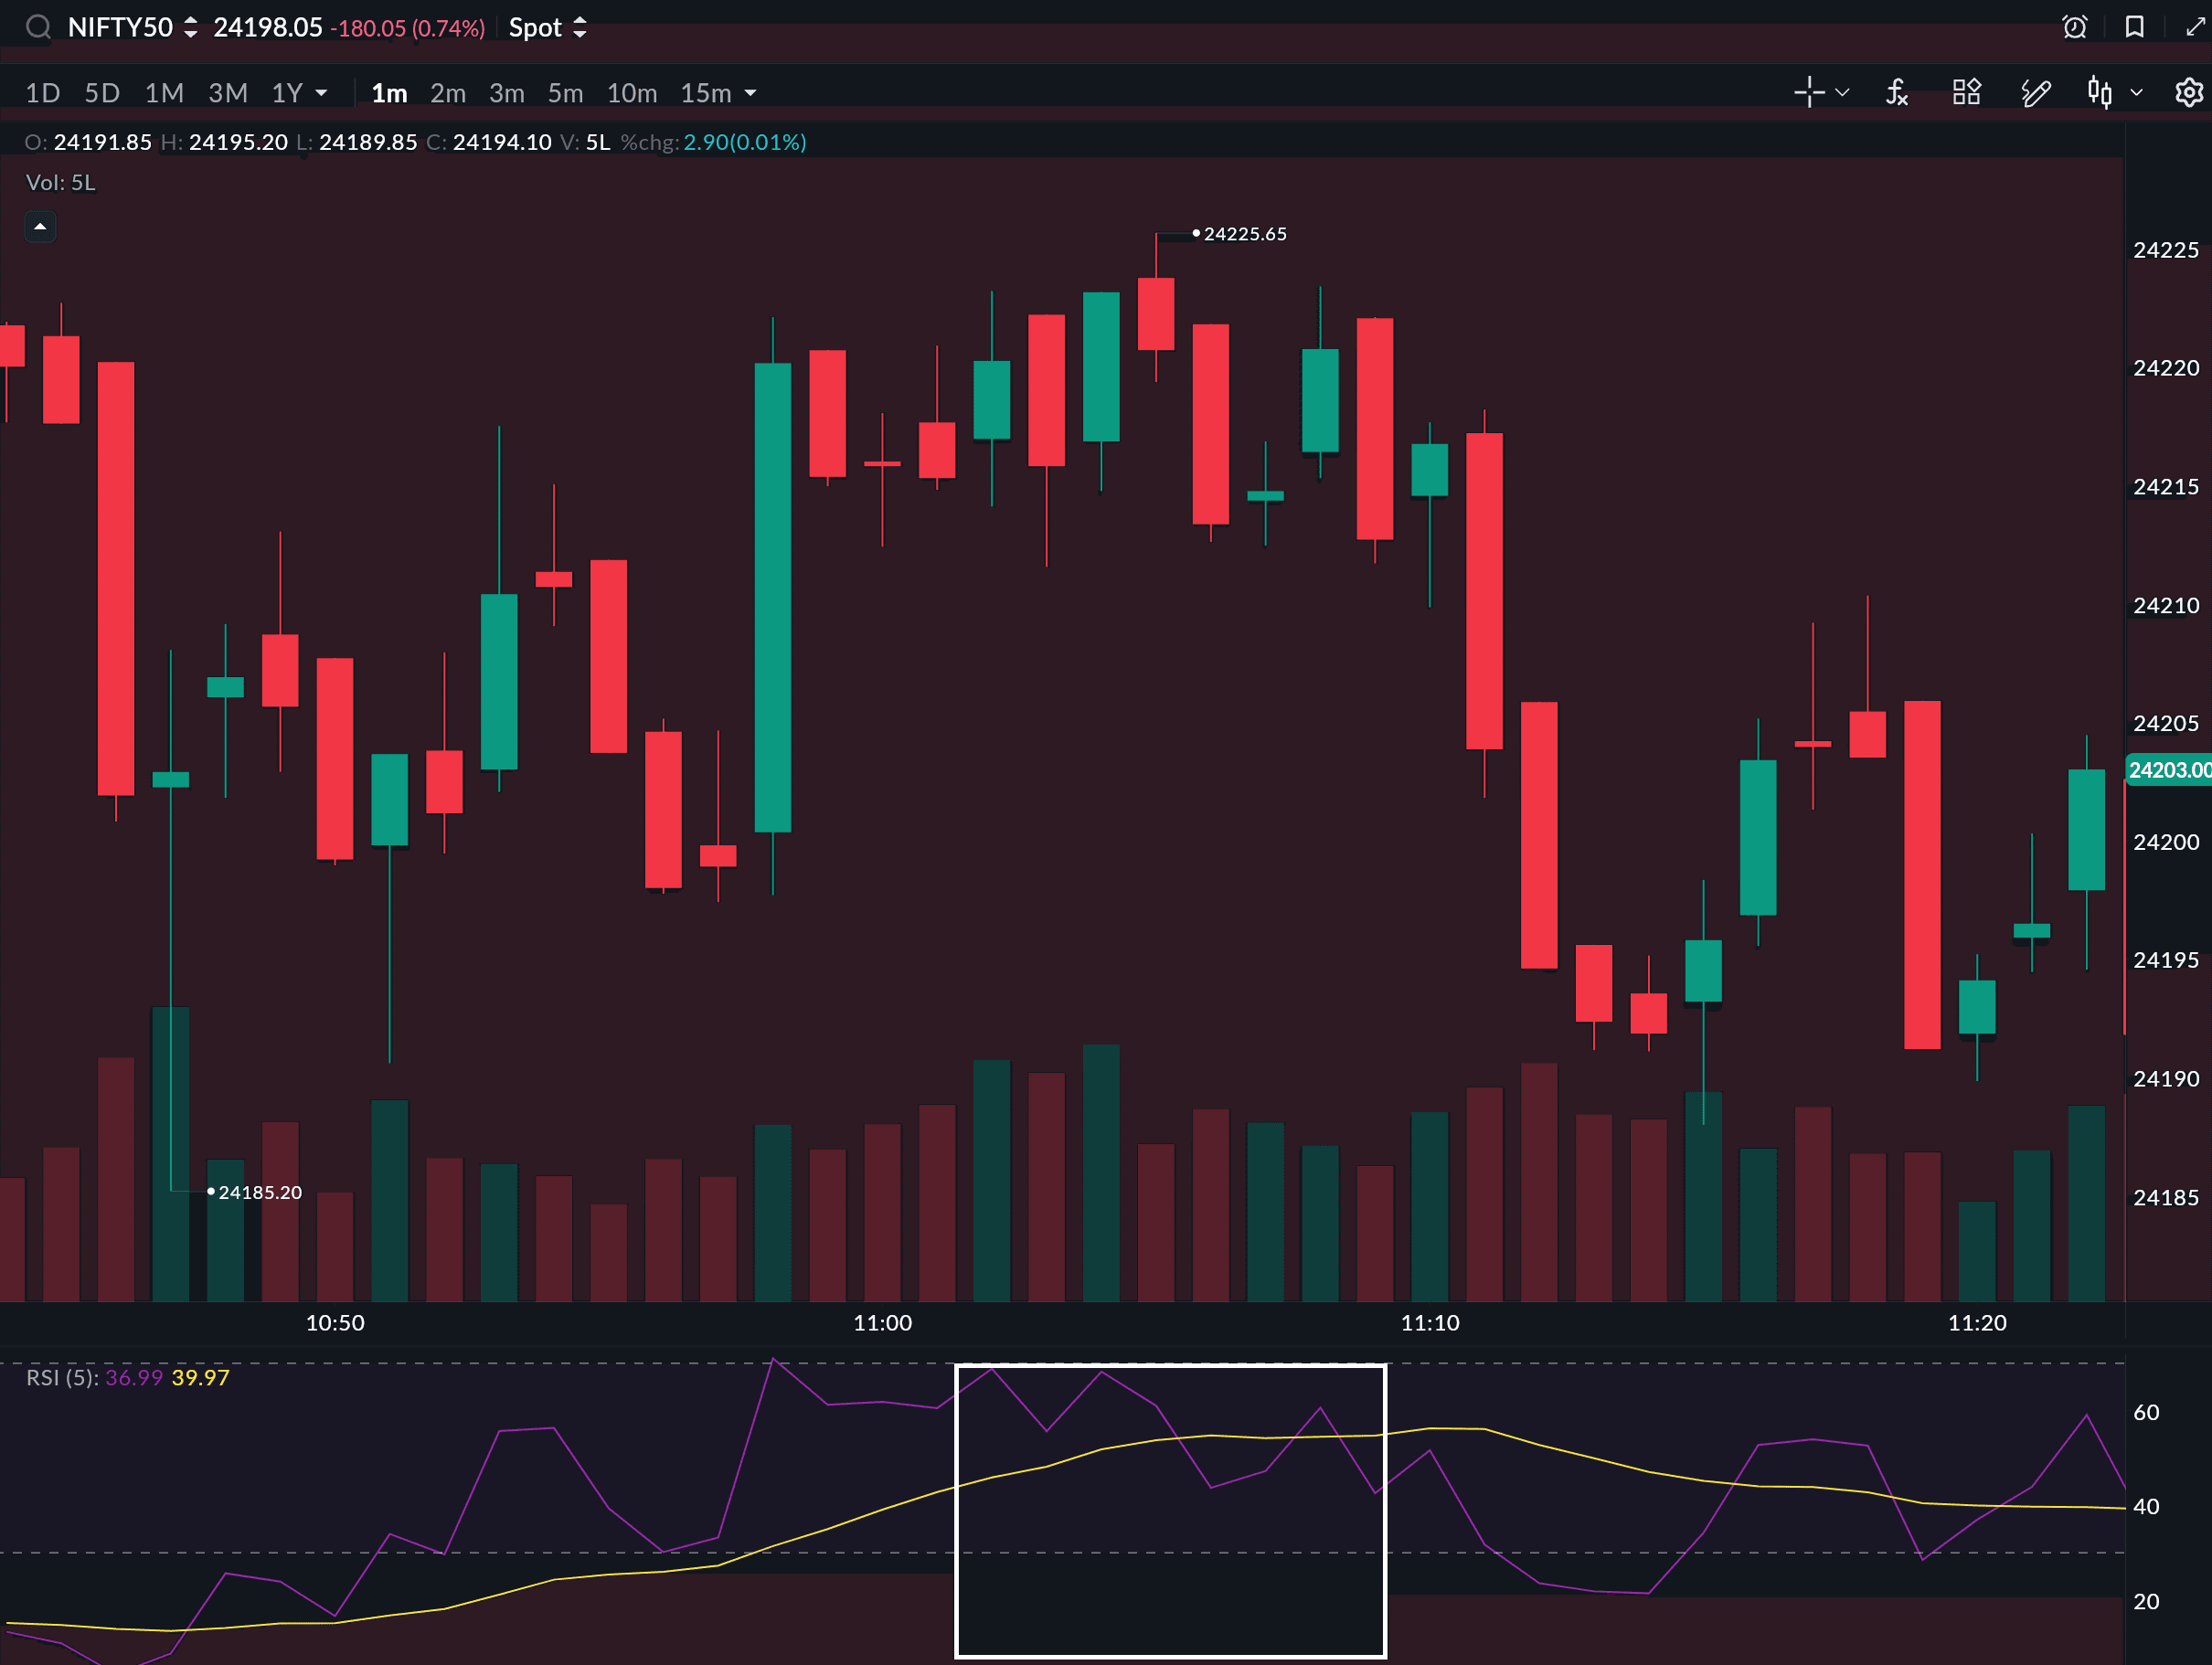The height and width of the screenshot is (1665, 2212).
Task: Select the crosshair cursor tool
Action: coord(1808,93)
